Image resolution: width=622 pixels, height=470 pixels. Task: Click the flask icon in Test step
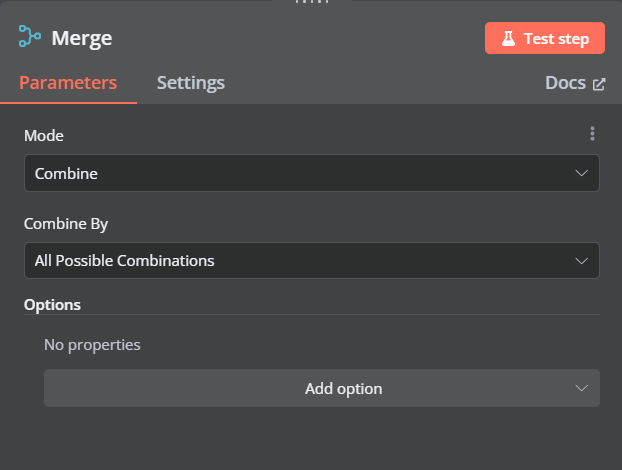(x=508, y=38)
